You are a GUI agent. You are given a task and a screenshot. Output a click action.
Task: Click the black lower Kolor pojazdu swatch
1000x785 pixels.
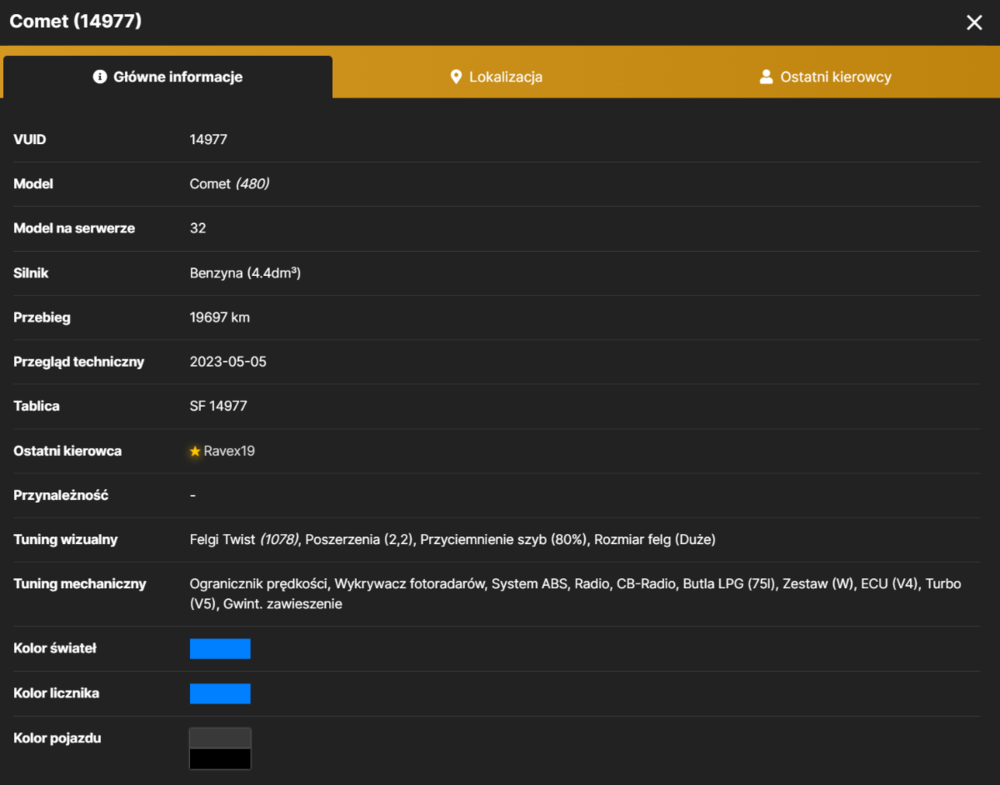(x=220, y=759)
